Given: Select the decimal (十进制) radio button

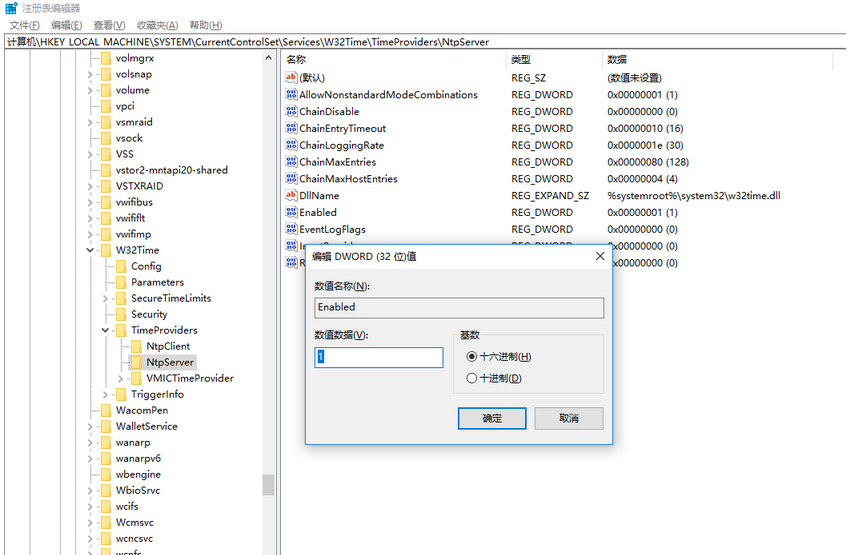Looking at the screenshot, I should [472, 378].
